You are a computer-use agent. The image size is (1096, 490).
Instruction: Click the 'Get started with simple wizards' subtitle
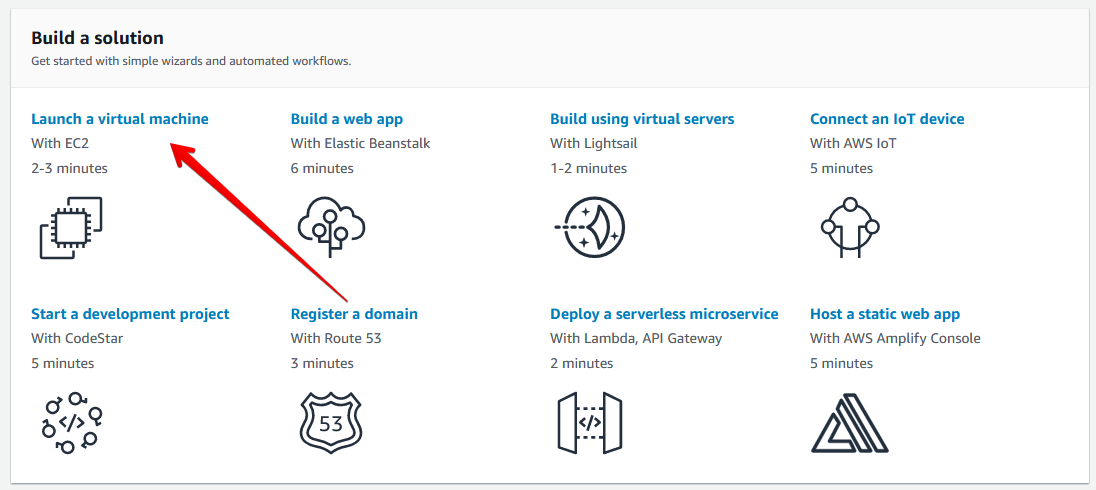[191, 61]
